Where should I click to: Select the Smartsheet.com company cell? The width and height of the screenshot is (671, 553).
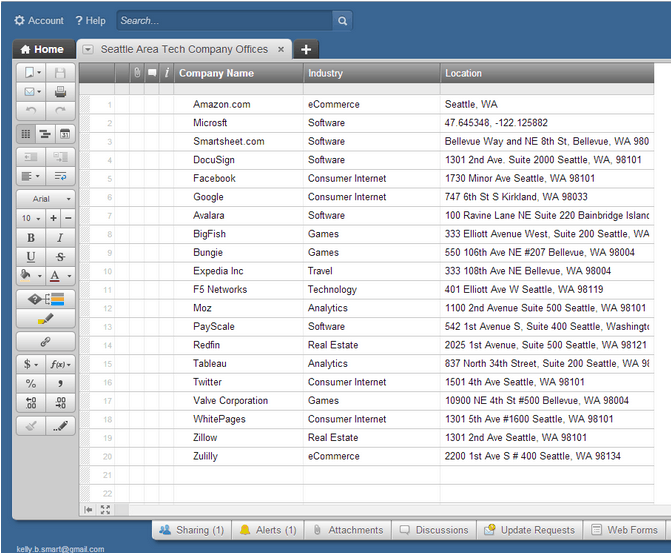(239, 141)
